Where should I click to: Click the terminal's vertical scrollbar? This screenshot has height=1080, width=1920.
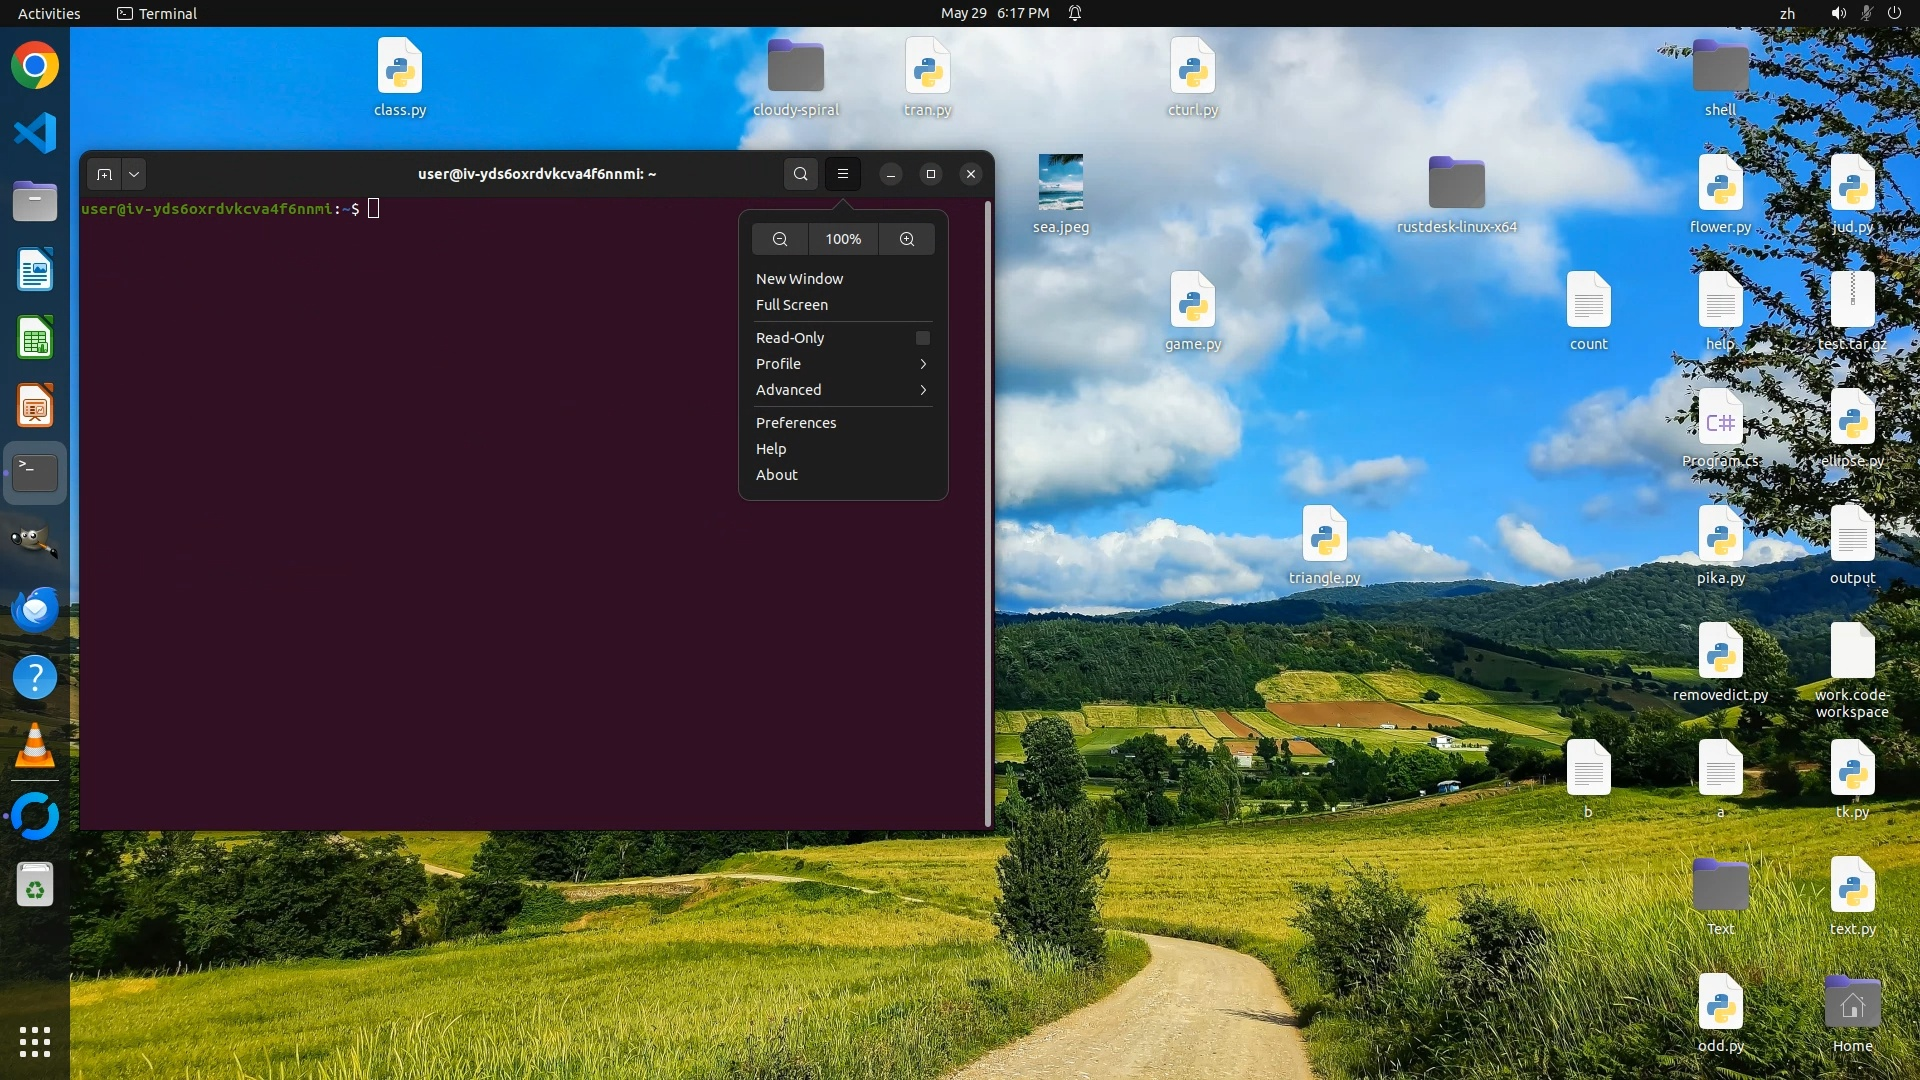[988, 512]
